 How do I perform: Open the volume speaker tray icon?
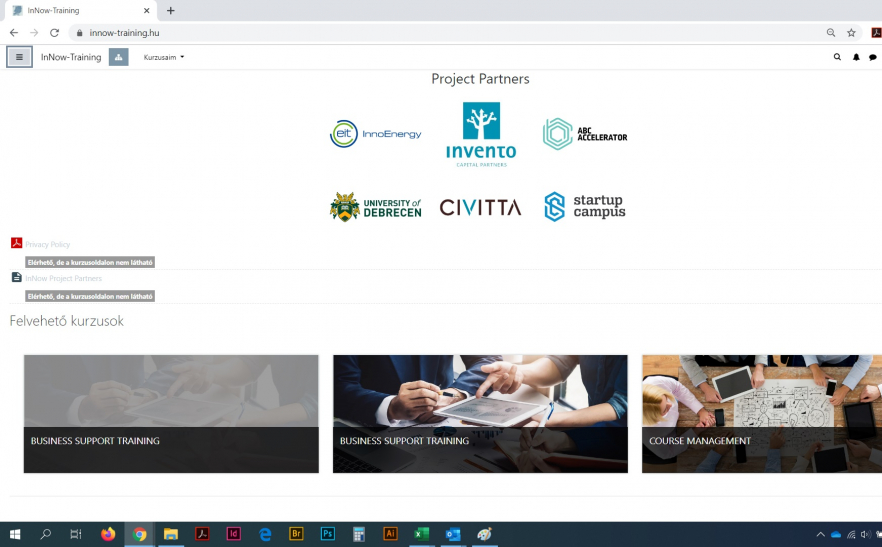(866, 535)
